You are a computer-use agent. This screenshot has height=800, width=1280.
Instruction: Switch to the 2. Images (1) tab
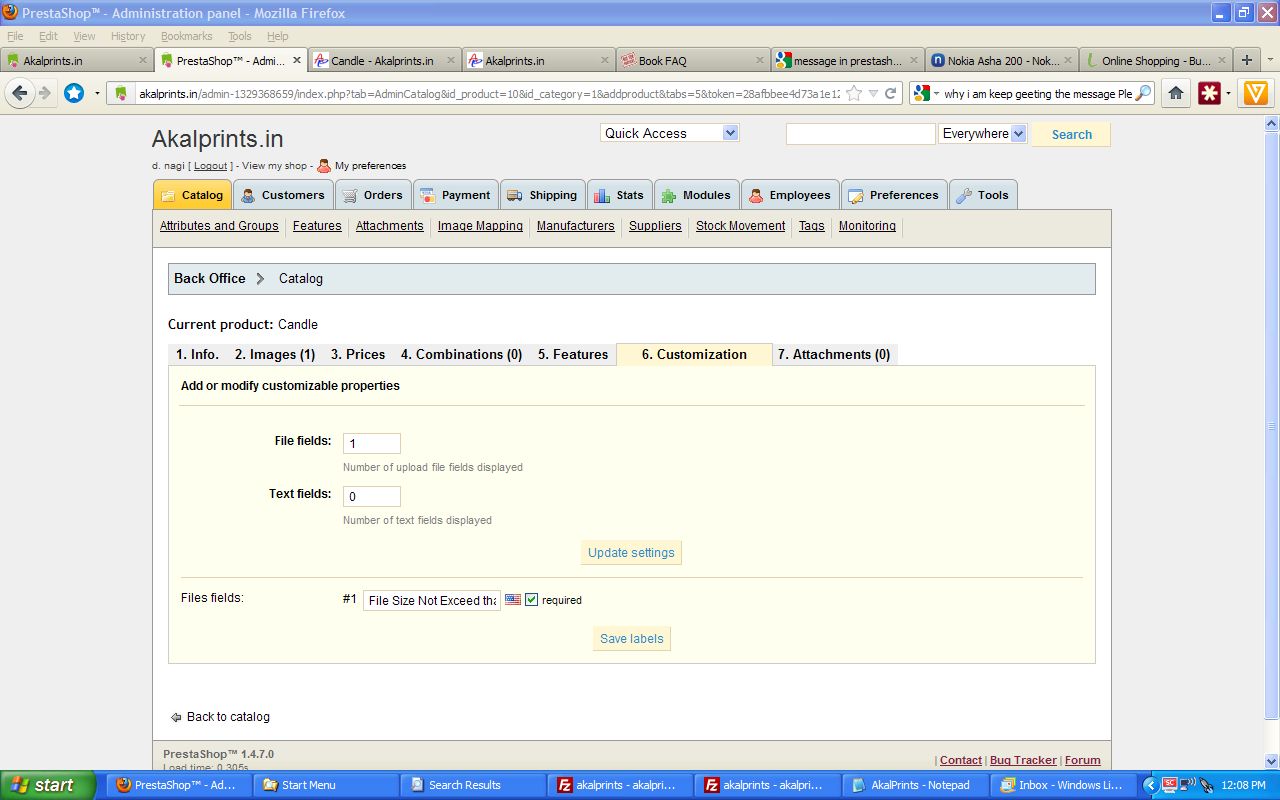click(x=275, y=354)
